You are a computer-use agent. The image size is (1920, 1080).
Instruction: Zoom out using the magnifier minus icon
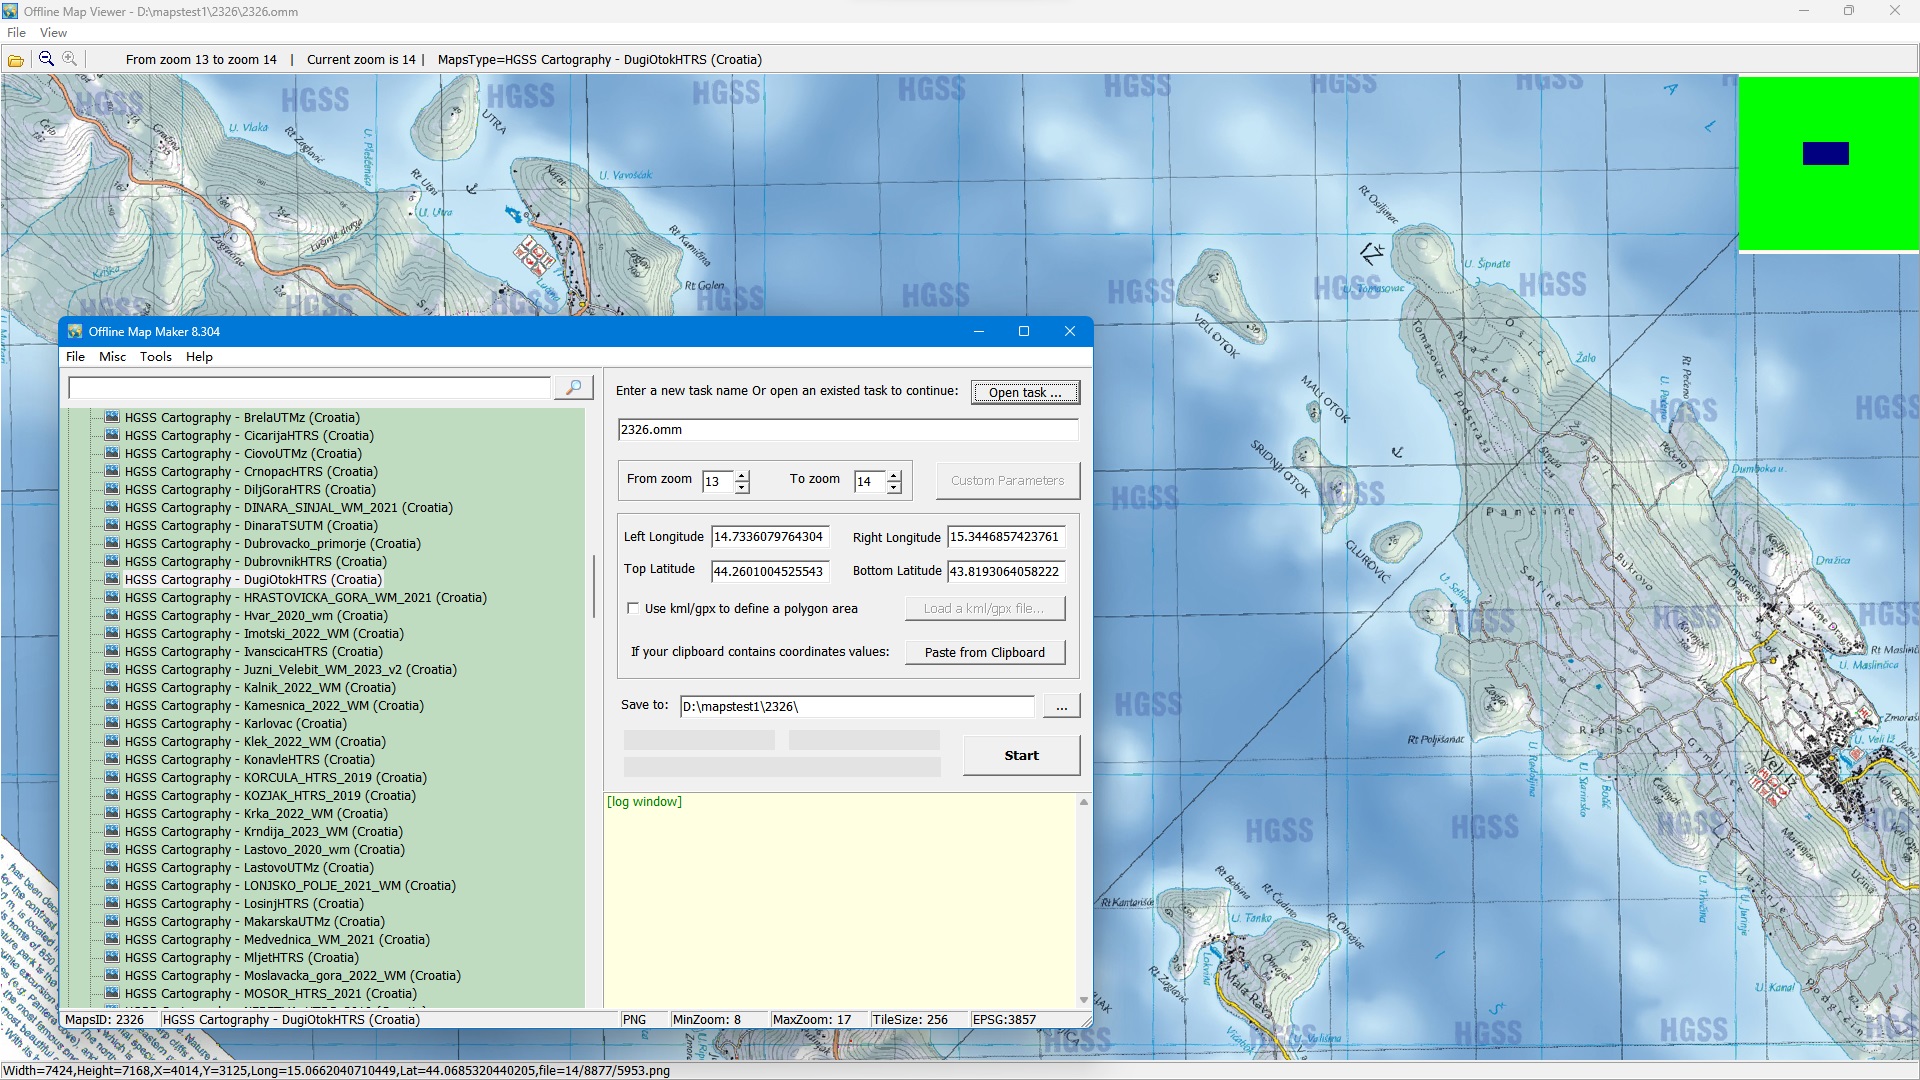(46, 59)
